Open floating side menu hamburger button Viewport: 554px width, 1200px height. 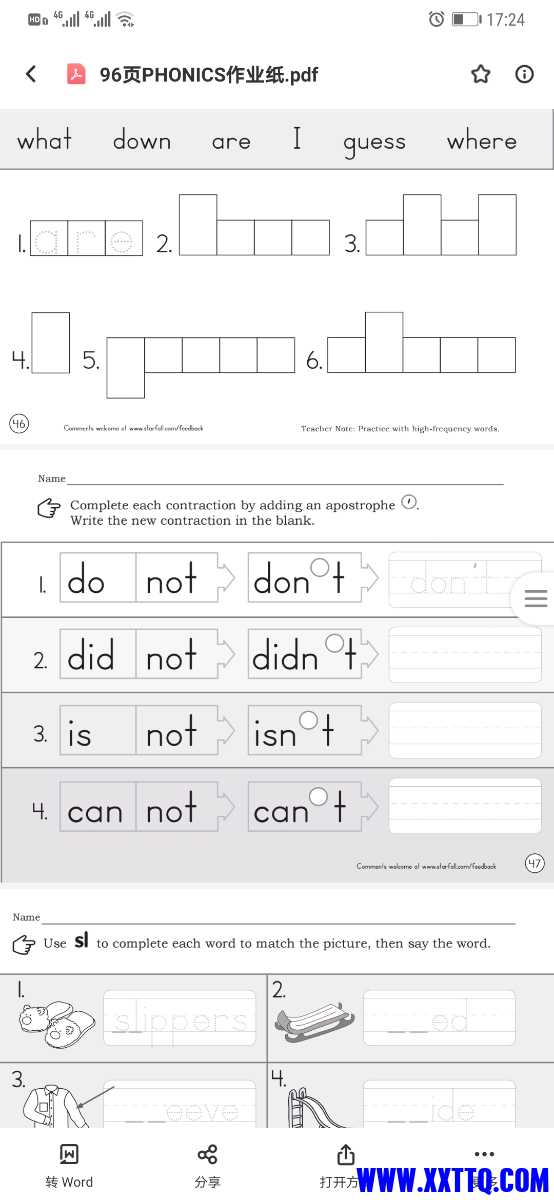click(x=536, y=599)
